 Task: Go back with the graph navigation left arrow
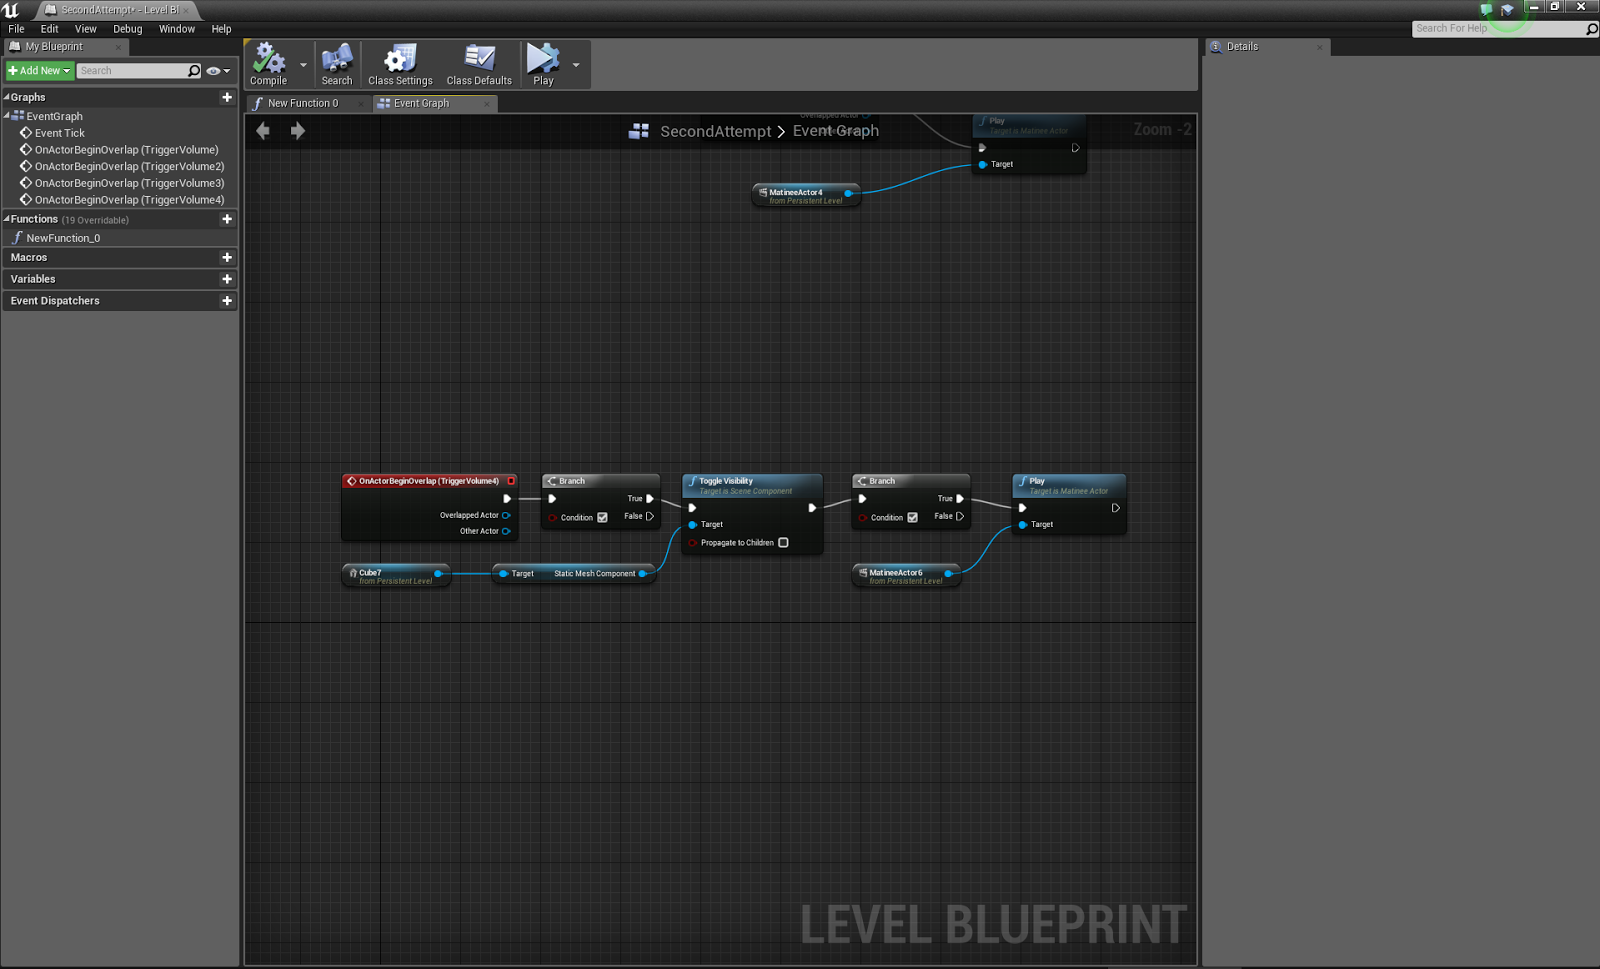tap(263, 131)
